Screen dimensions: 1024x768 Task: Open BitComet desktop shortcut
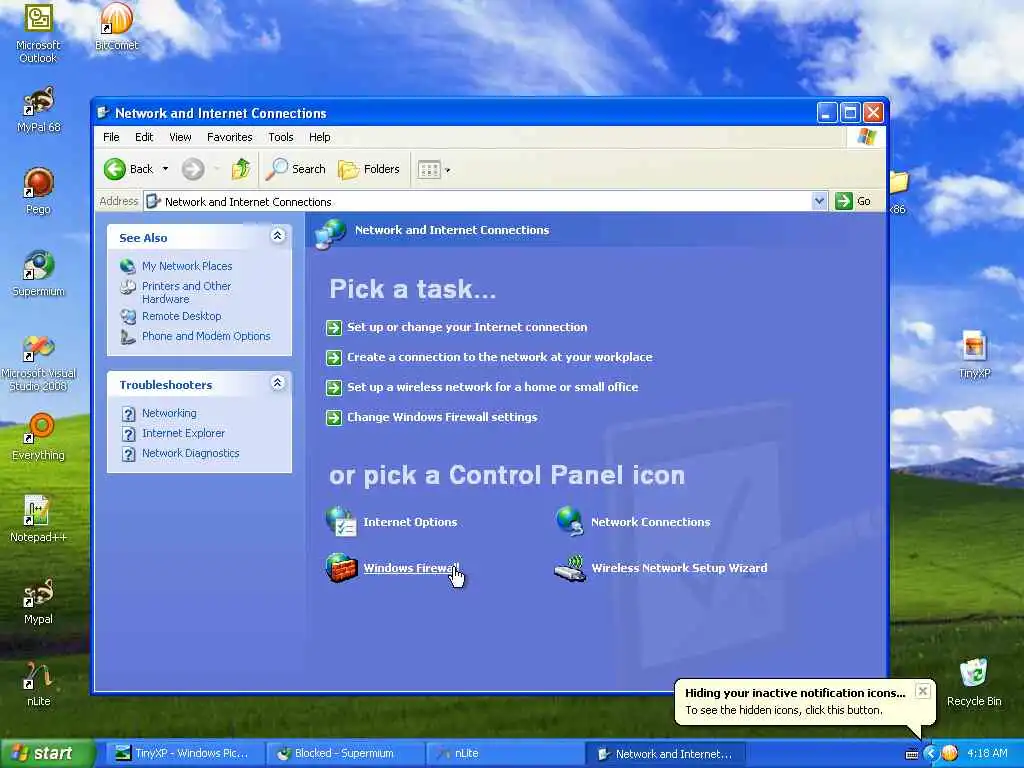tap(117, 27)
